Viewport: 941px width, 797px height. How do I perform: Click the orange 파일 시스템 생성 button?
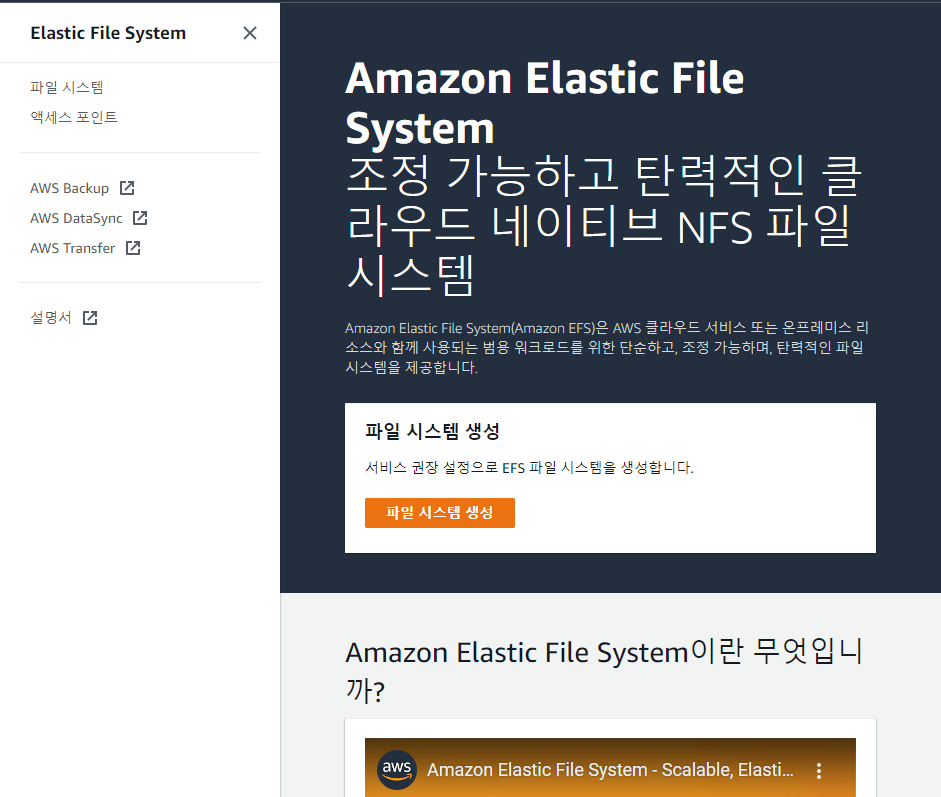coord(439,513)
